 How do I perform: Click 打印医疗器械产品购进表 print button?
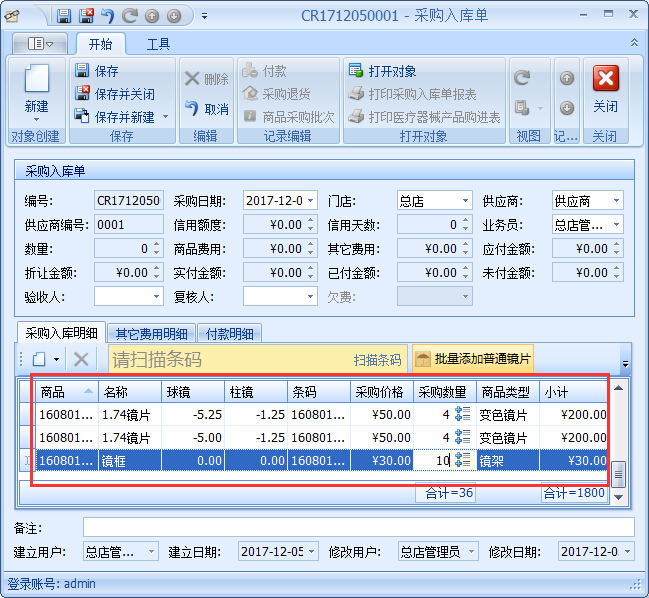tap(424, 117)
